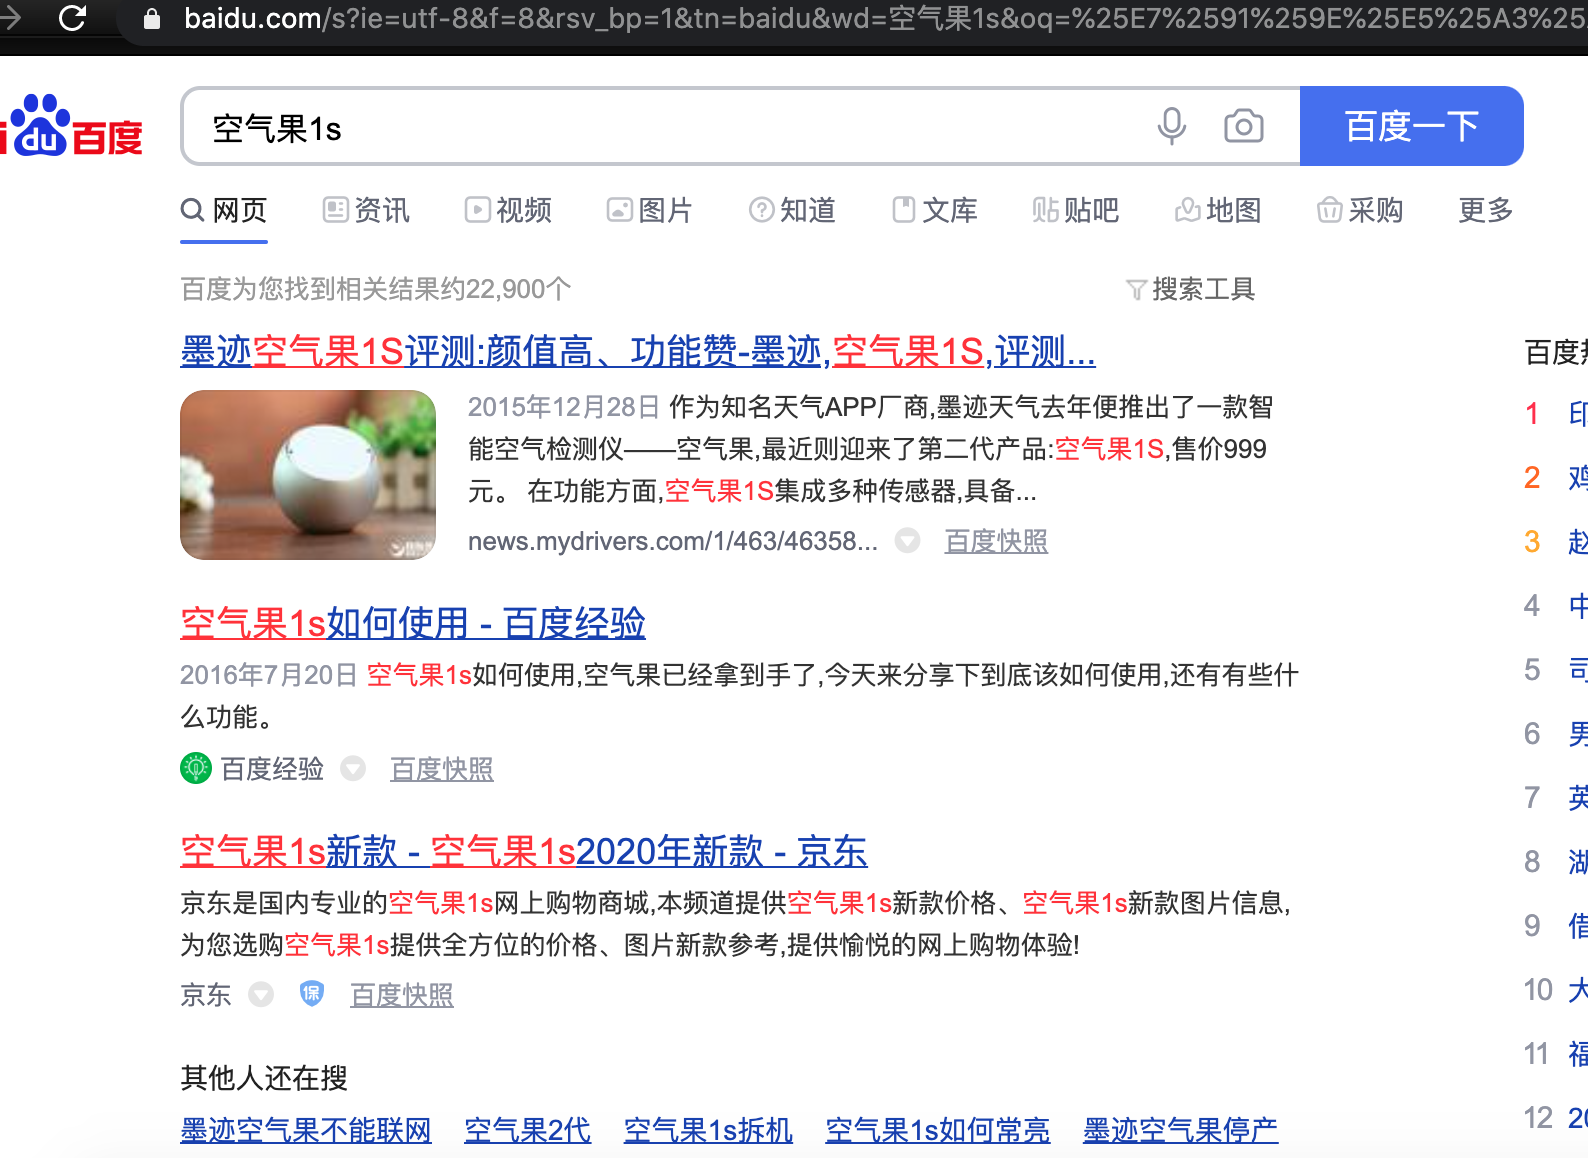Click related search 空气果1s如何常亮

[x=938, y=1130]
